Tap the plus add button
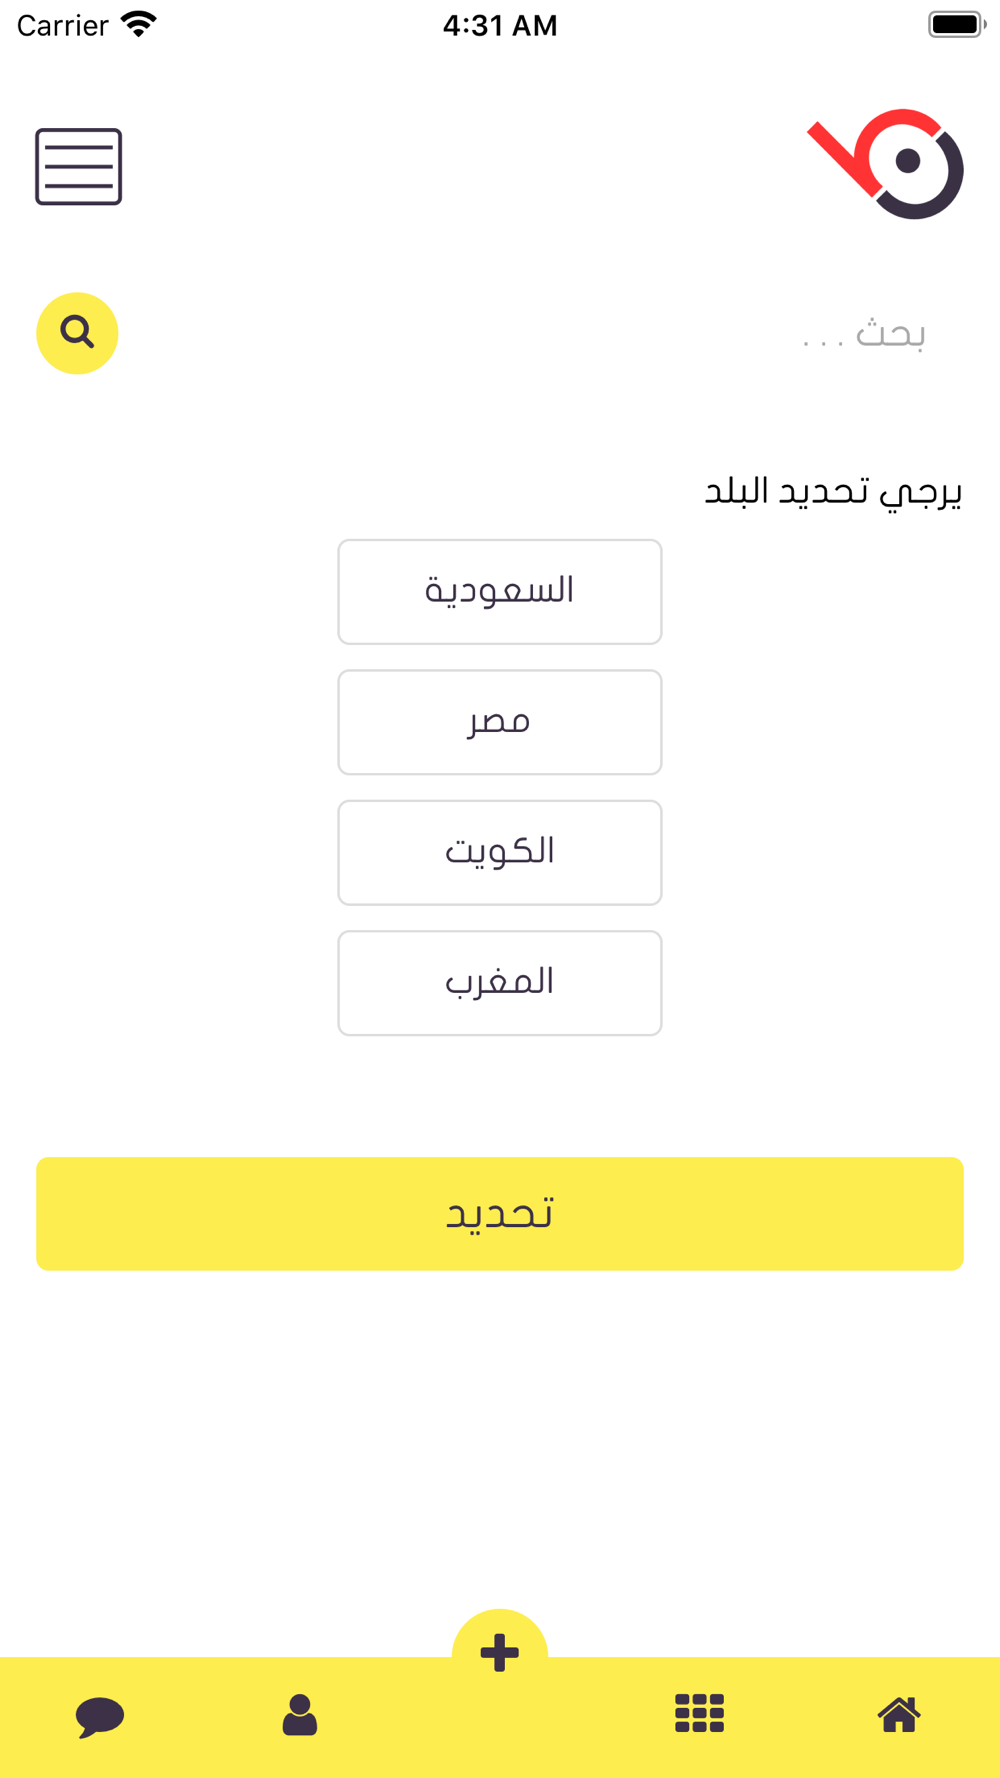The width and height of the screenshot is (1000, 1778). coord(500,1653)
